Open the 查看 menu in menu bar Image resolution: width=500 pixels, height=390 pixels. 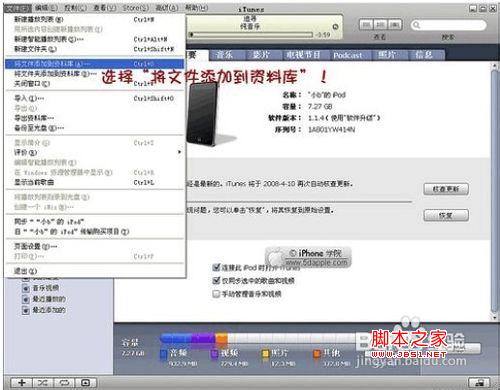pyautogui.click(x=105, y=8)
